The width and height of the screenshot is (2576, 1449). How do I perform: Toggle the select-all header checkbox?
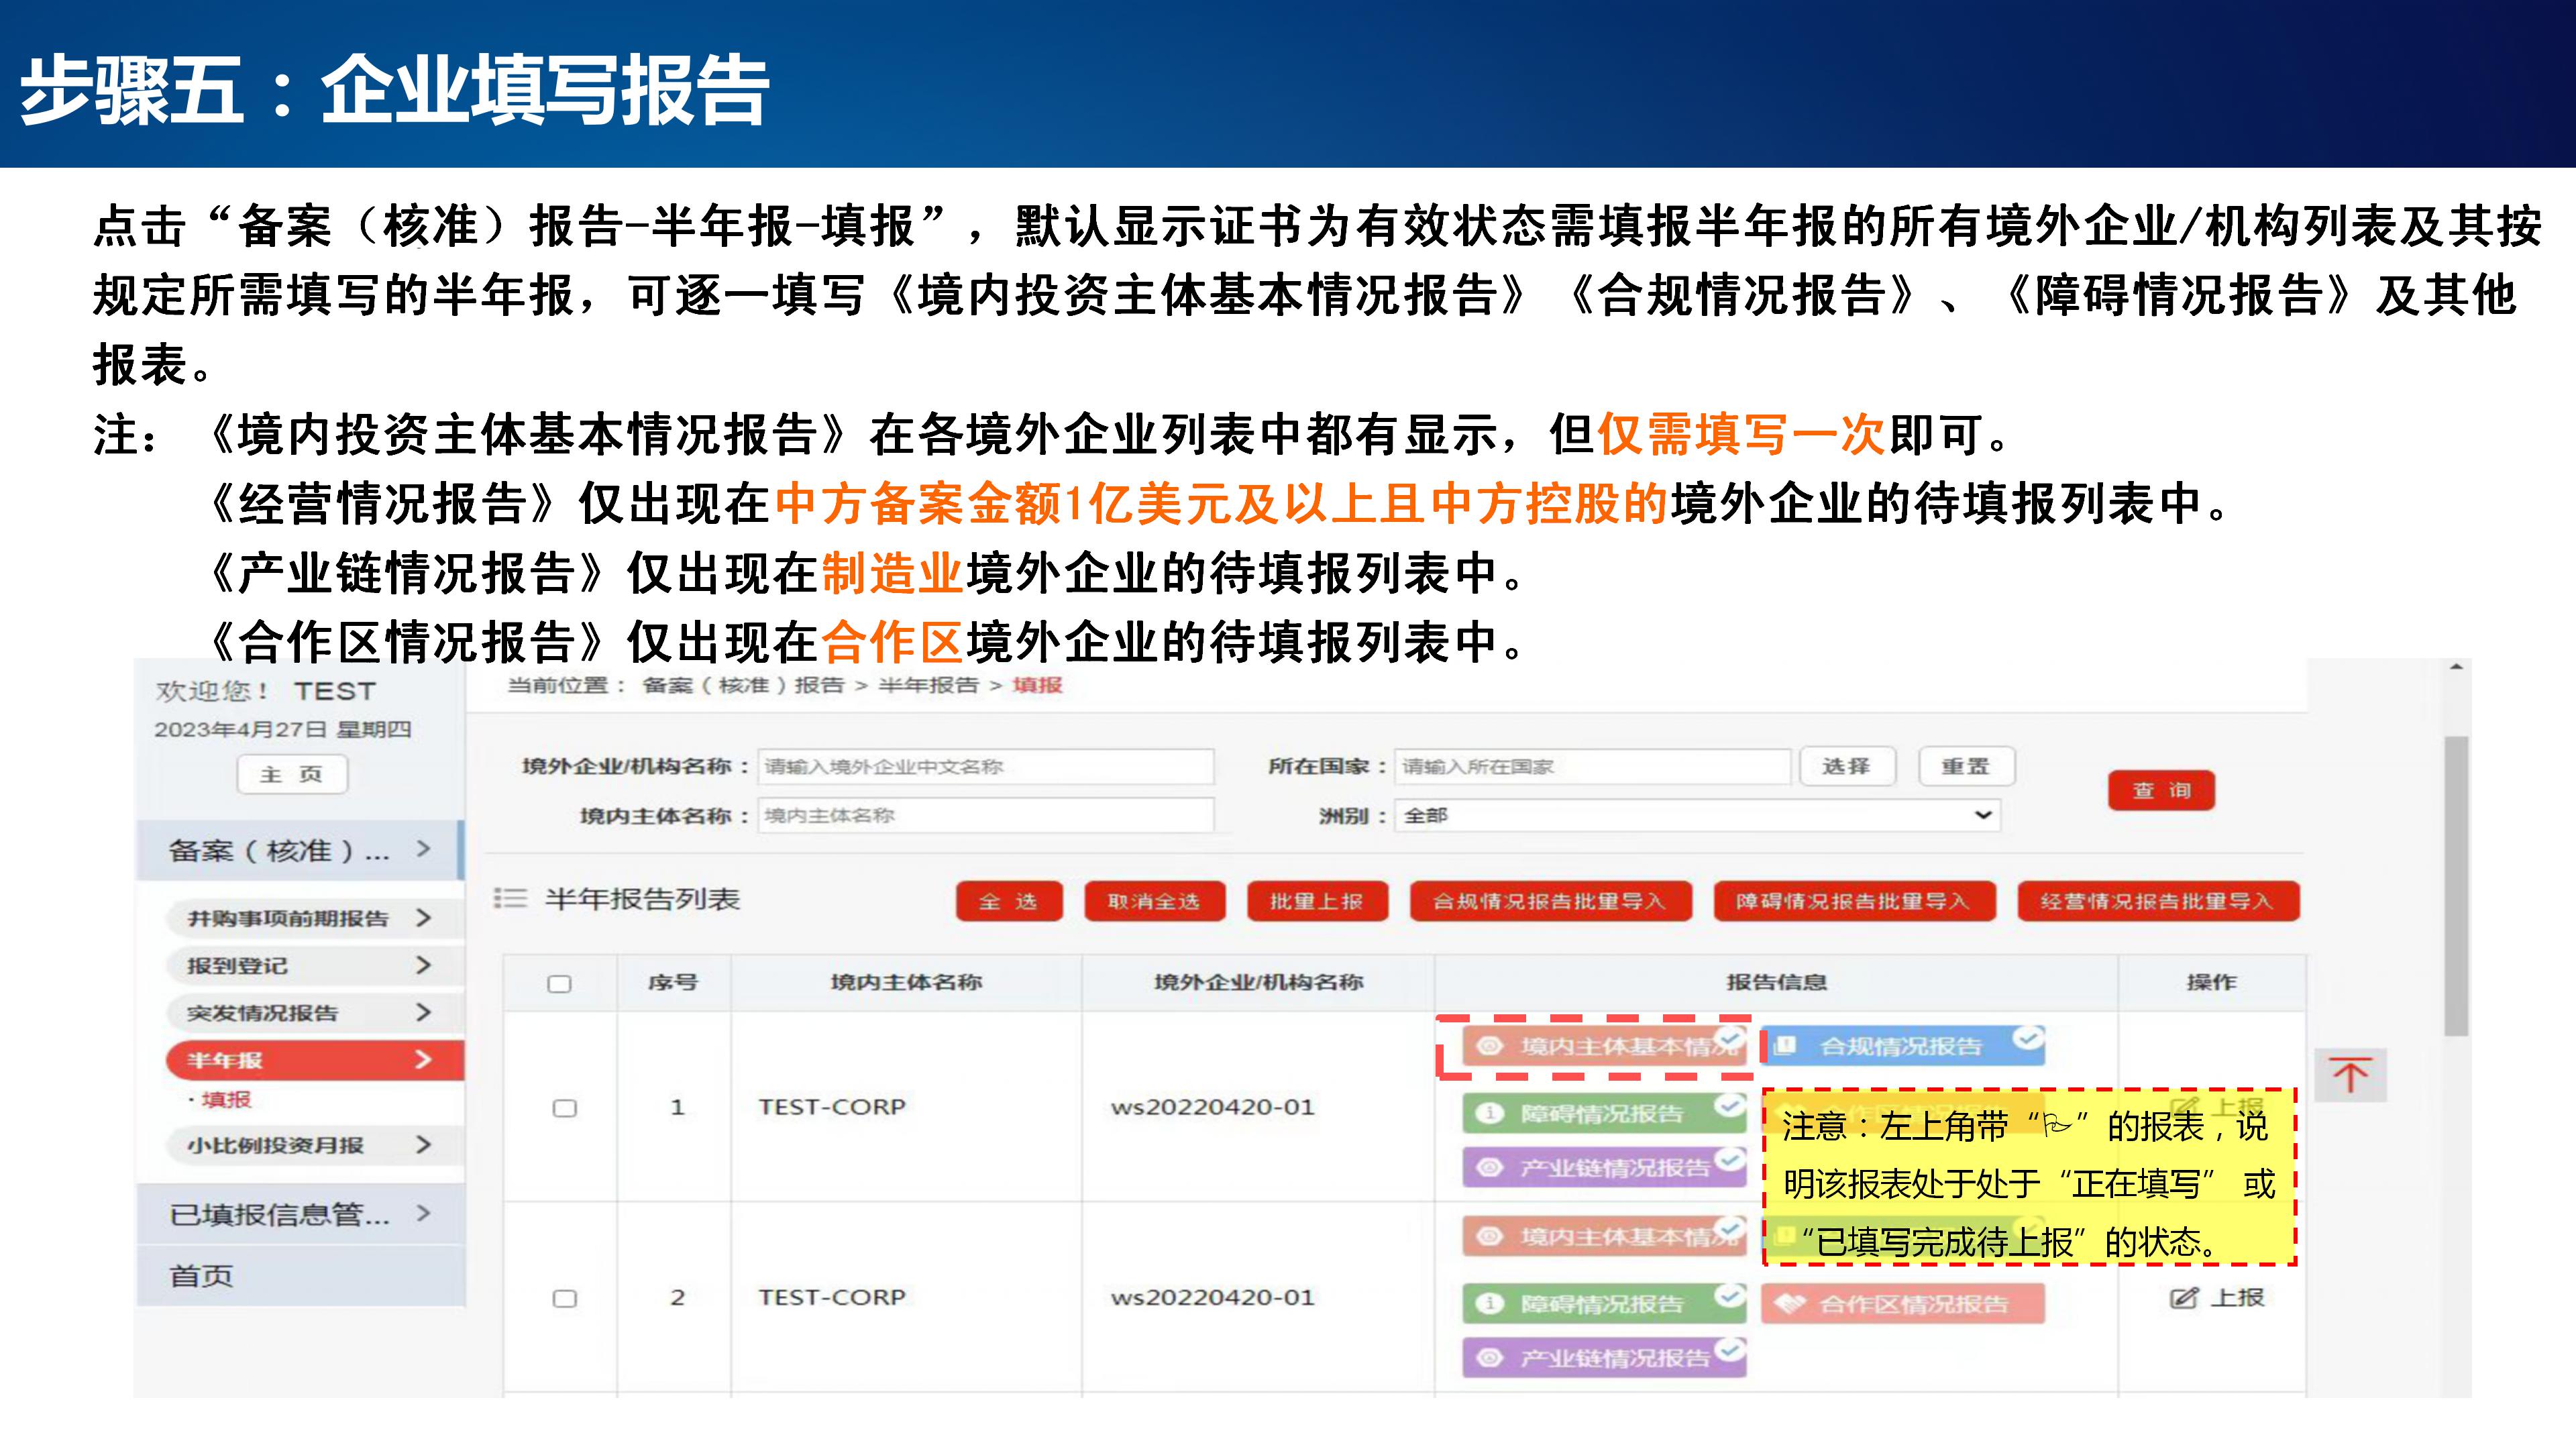coord(560,984)
